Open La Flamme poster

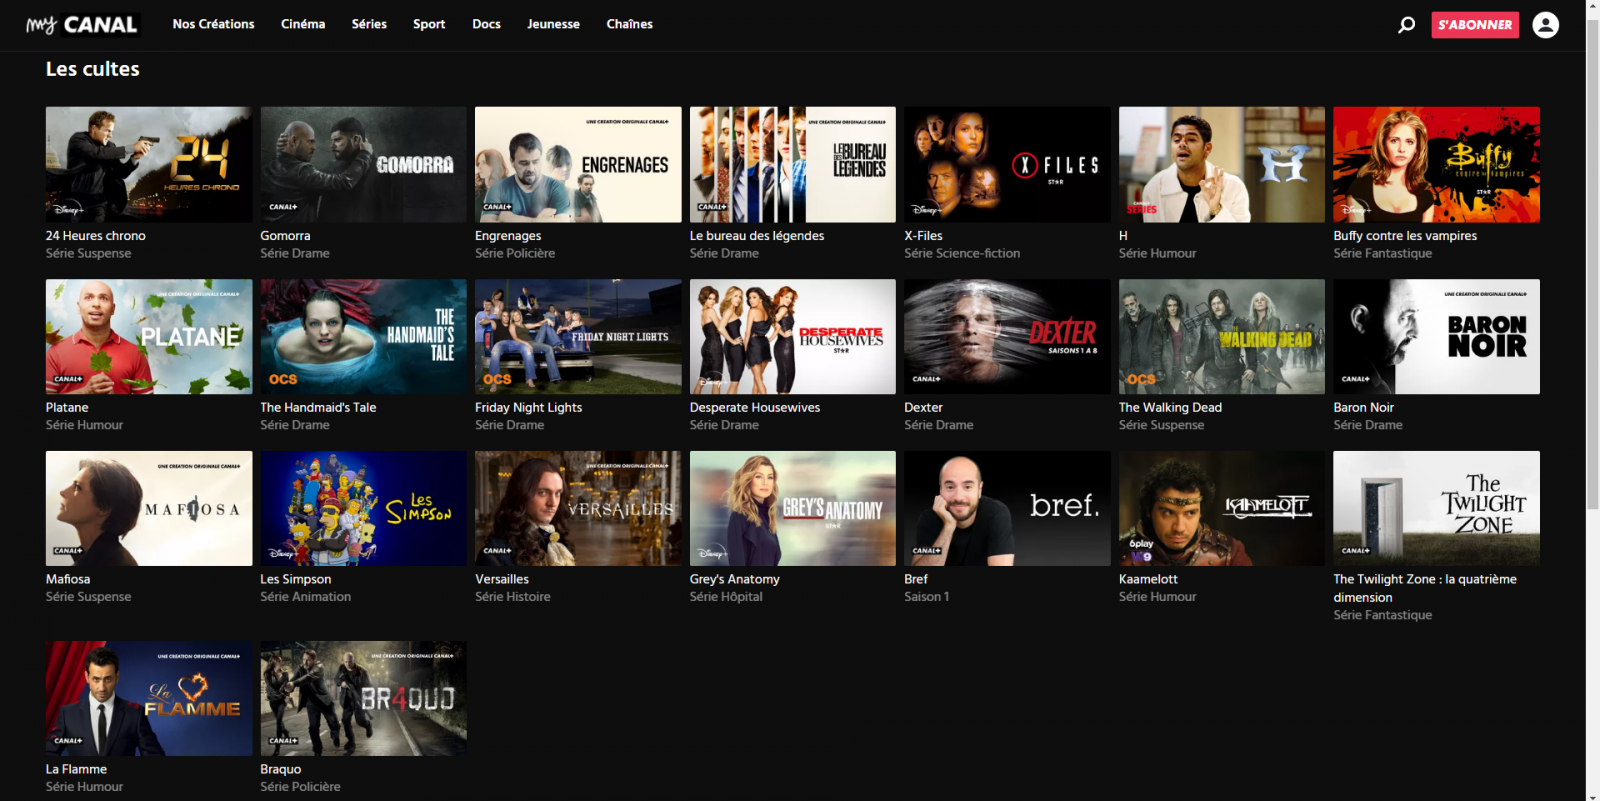coord(149,698)
